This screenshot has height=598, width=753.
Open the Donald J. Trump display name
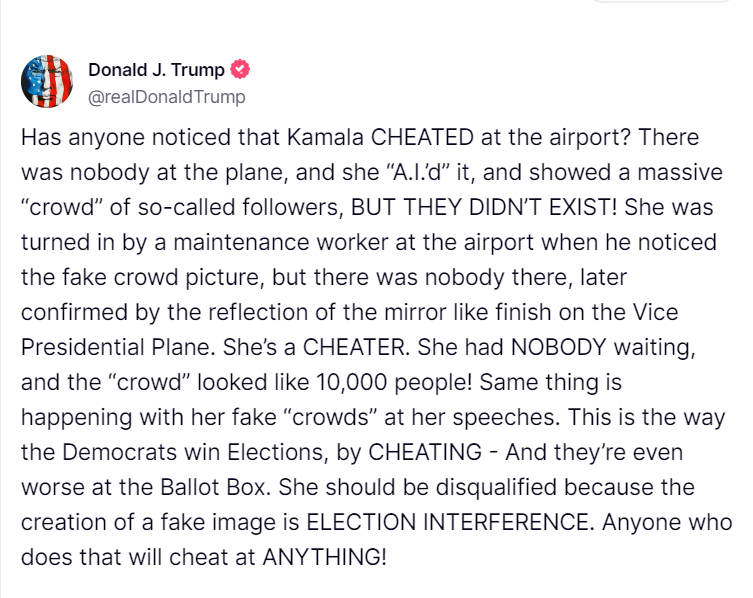(x=156, y=70)
